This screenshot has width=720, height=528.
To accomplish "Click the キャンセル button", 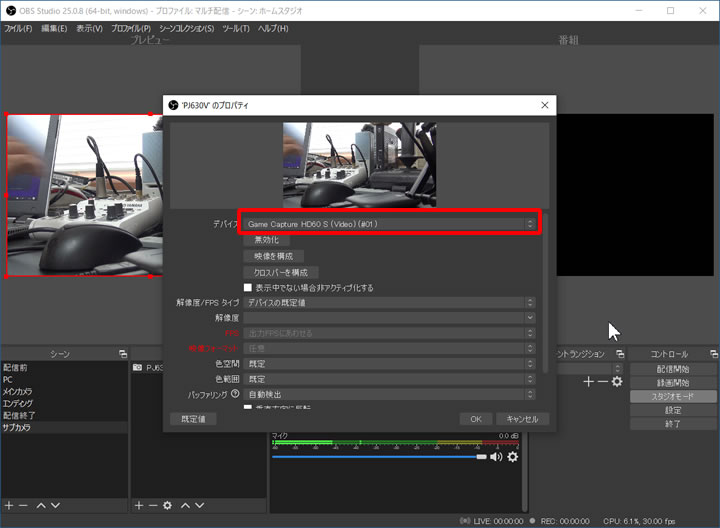I will [523, 419].
